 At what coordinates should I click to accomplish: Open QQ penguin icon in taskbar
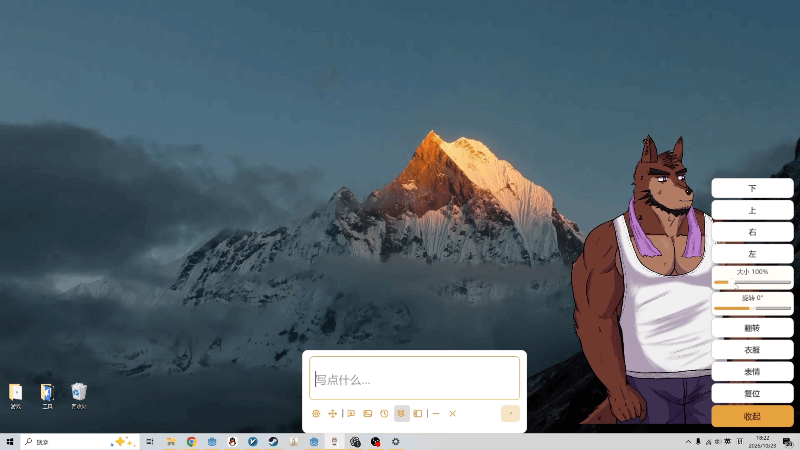point(232,442)
